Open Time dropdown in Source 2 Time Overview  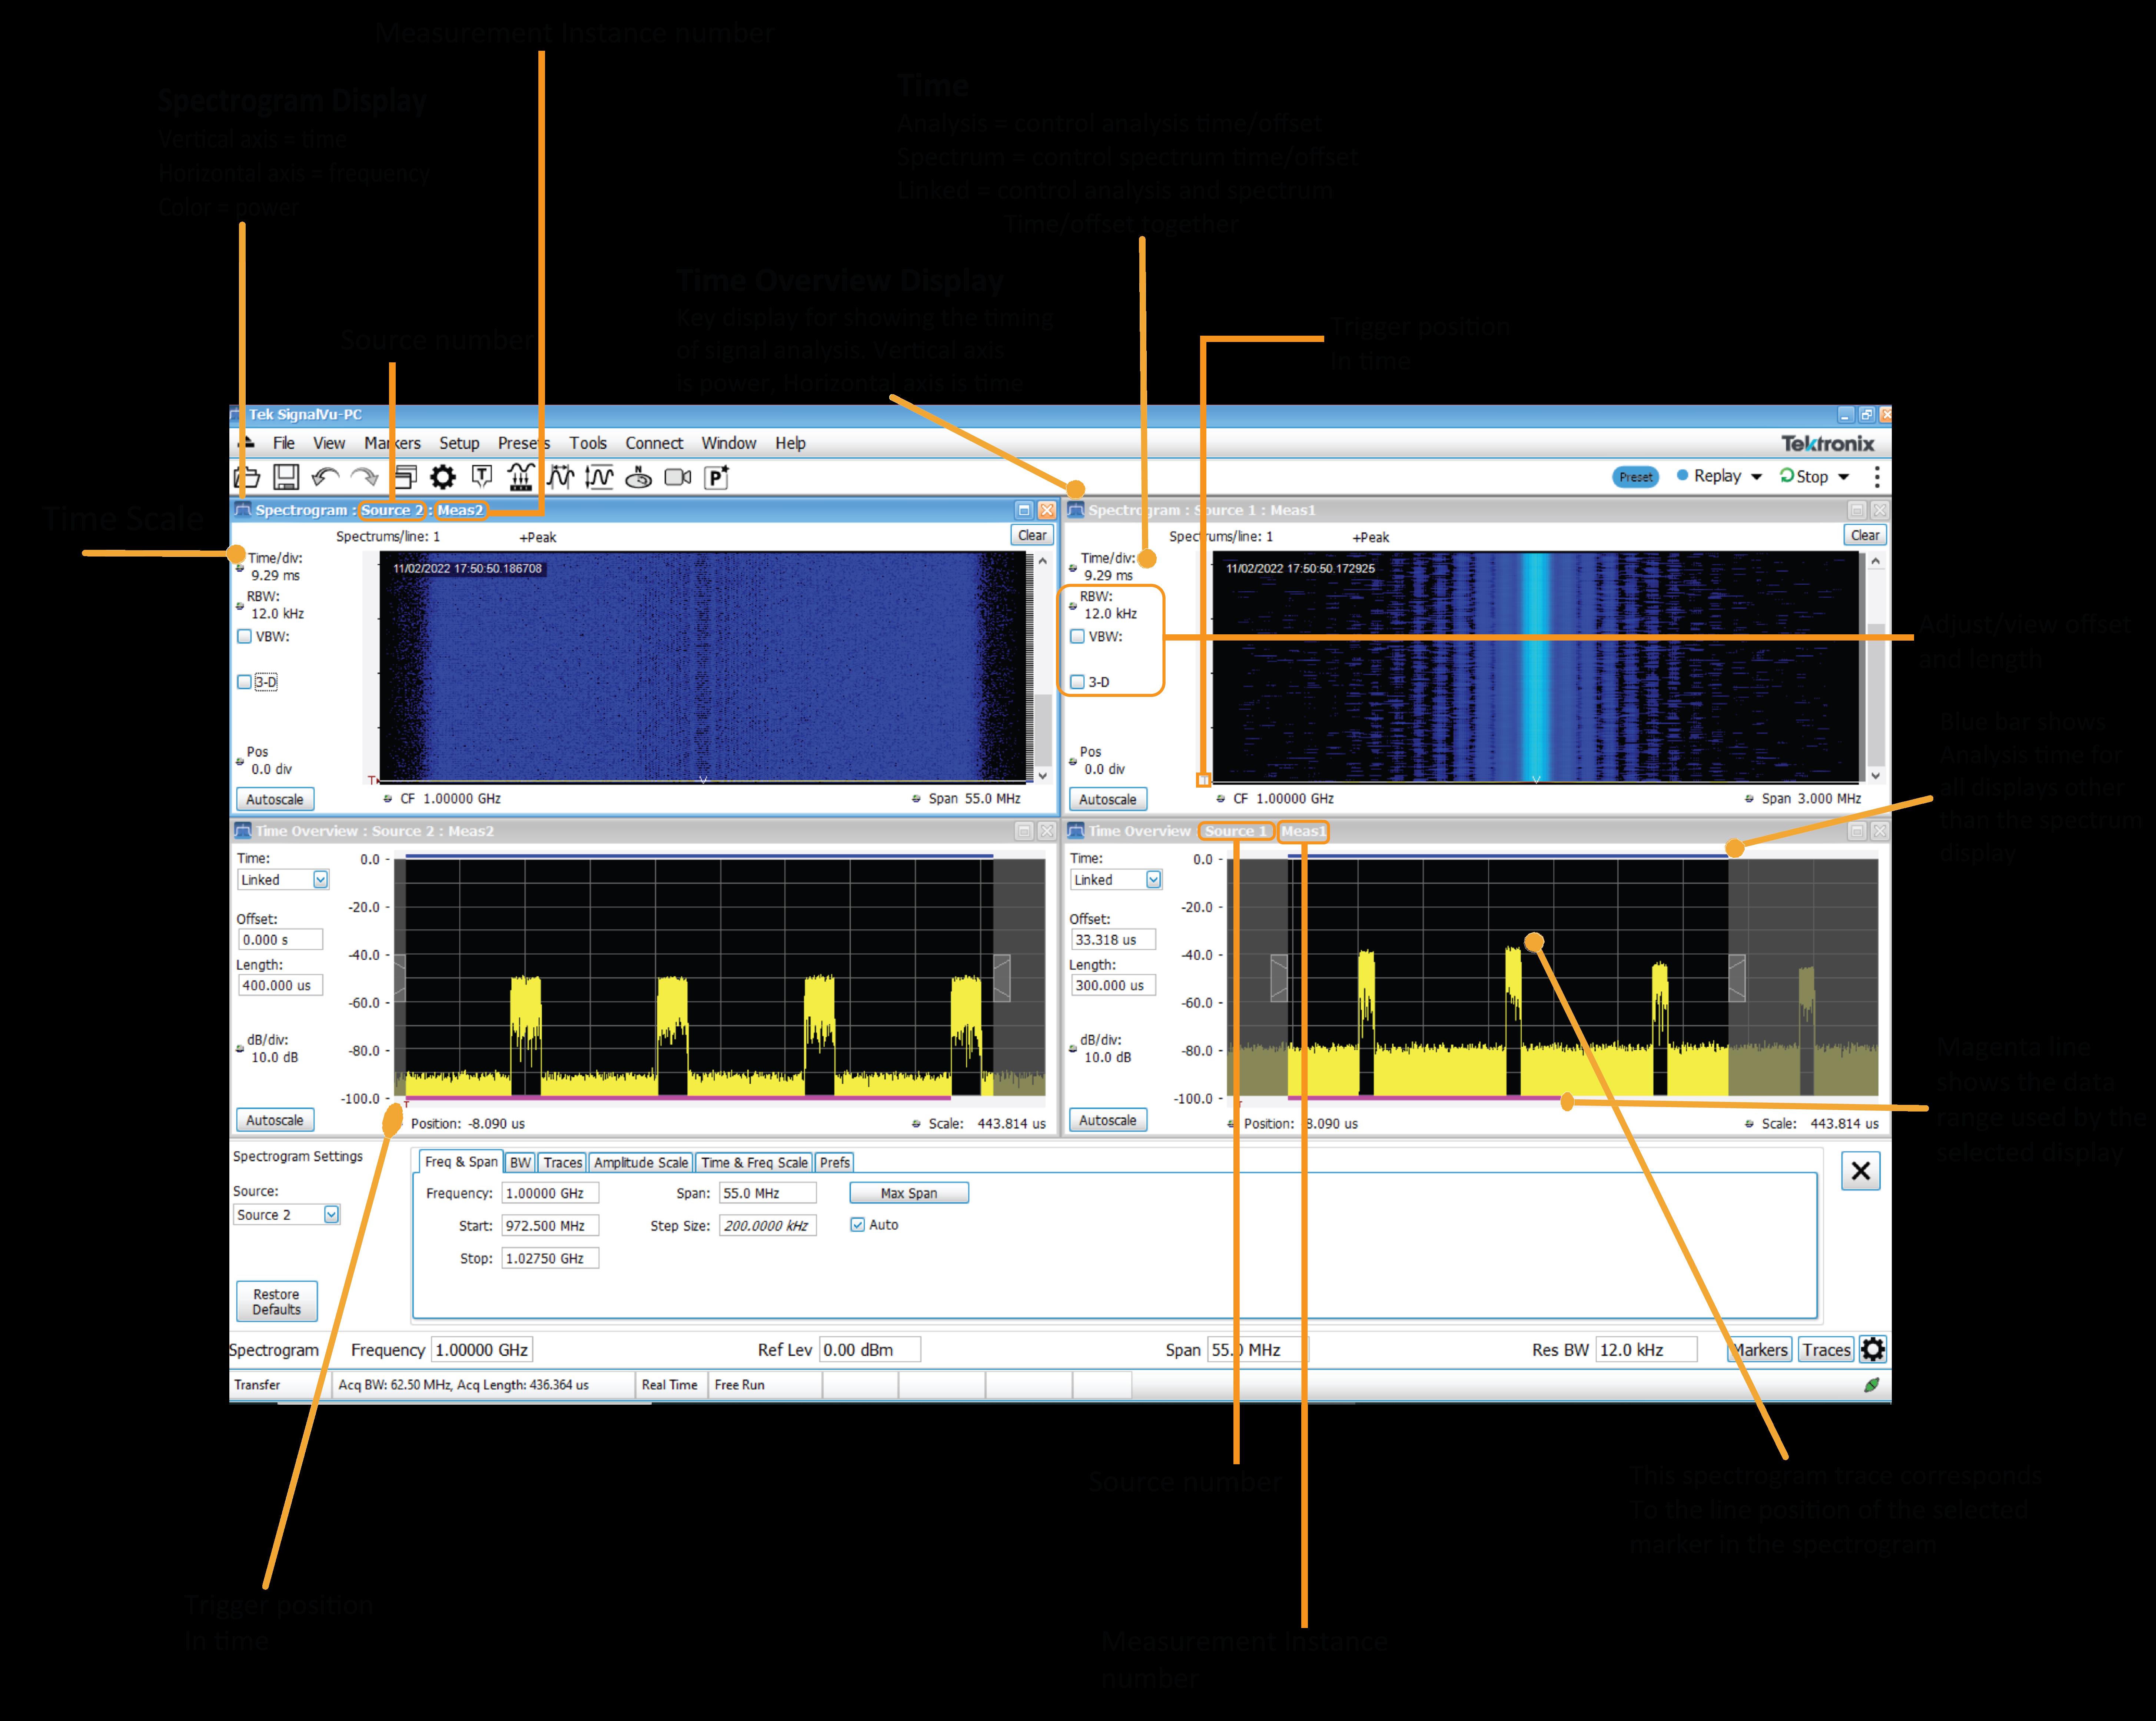[x=320, y=880]
